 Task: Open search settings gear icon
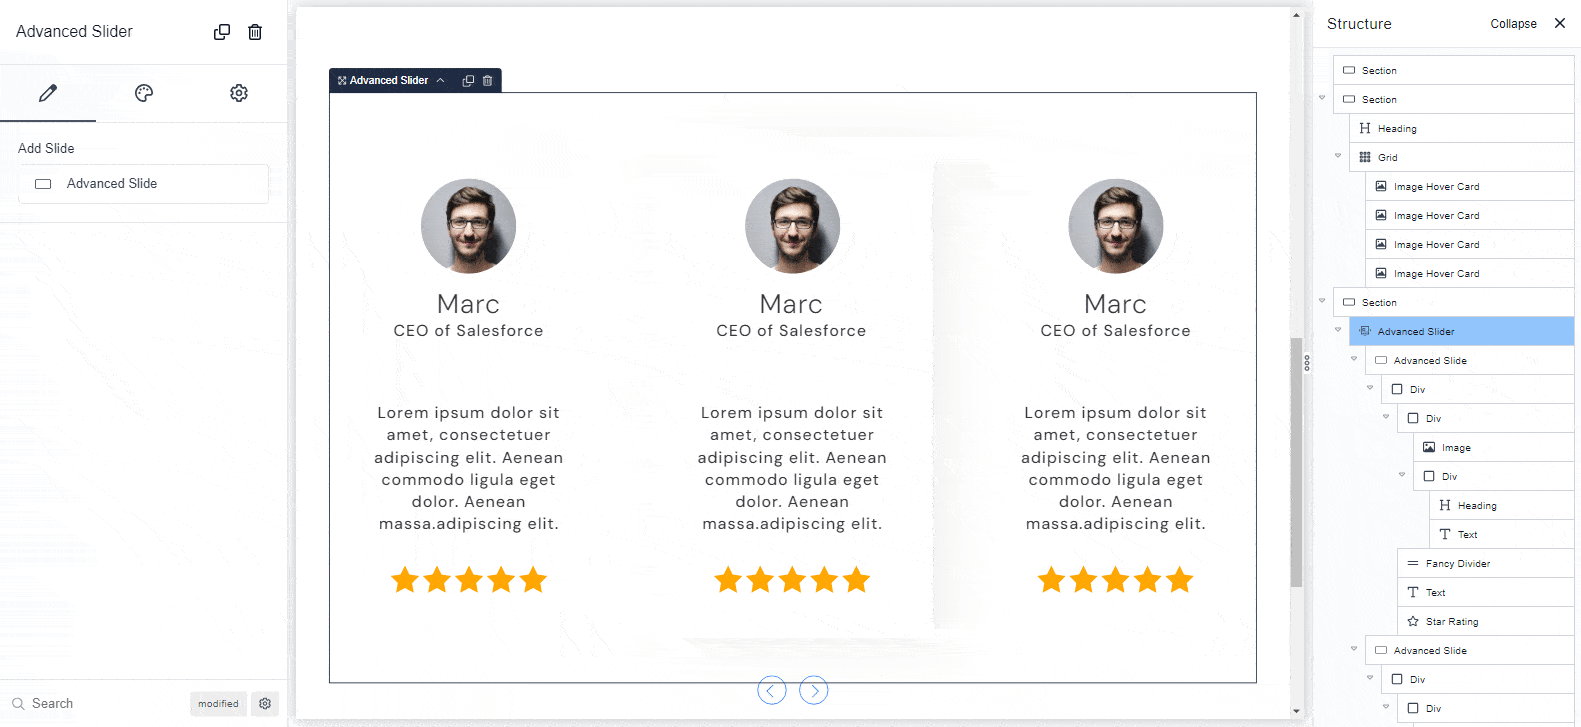(x=265, y=704)
